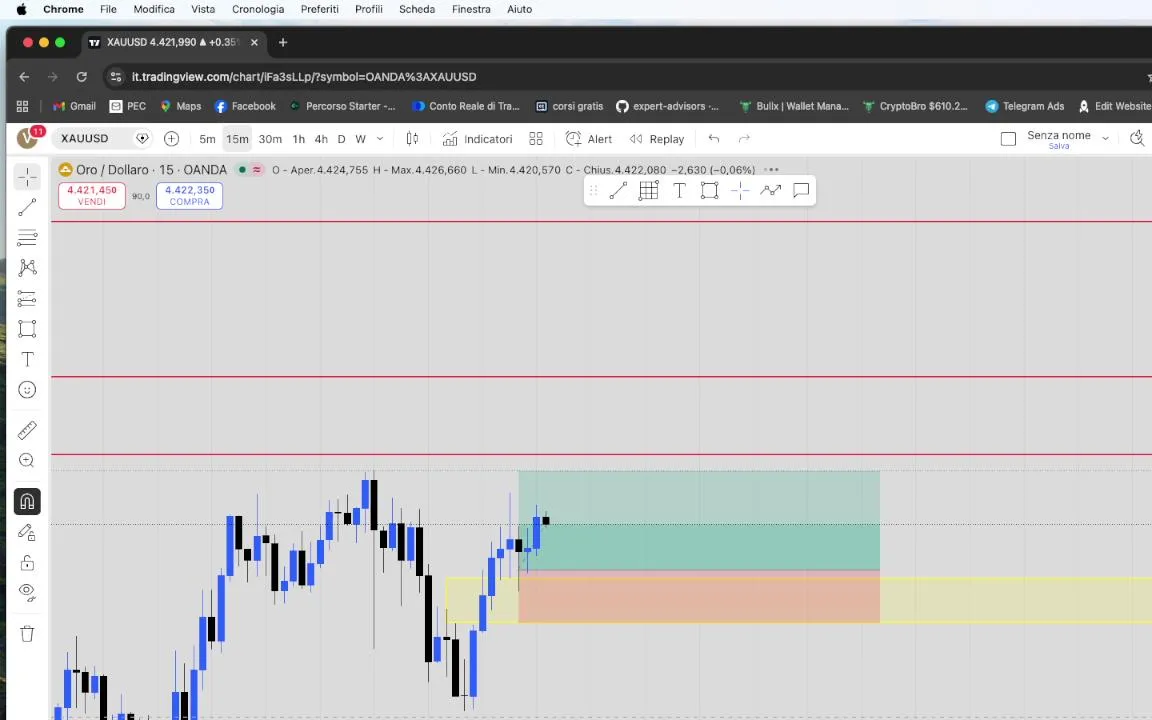Select the geometric shapes tool
The height and width of the screenshot is (720, 1152).
(x=27, y=328)
